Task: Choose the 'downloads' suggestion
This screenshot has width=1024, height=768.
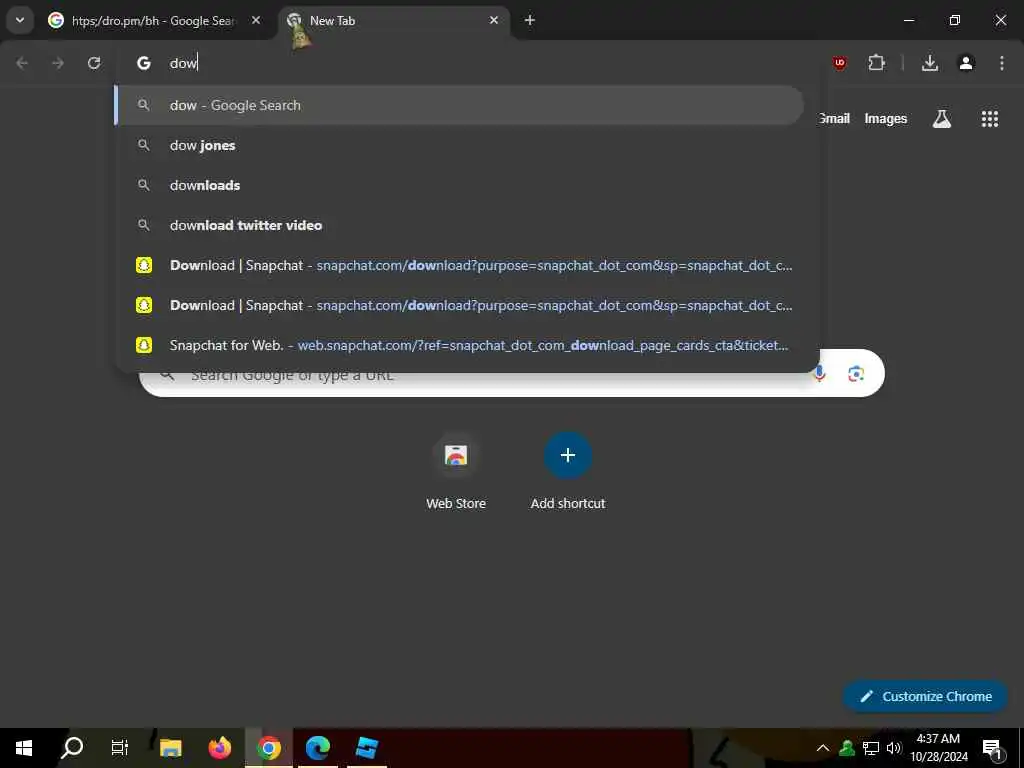Action: coord(459,185)
